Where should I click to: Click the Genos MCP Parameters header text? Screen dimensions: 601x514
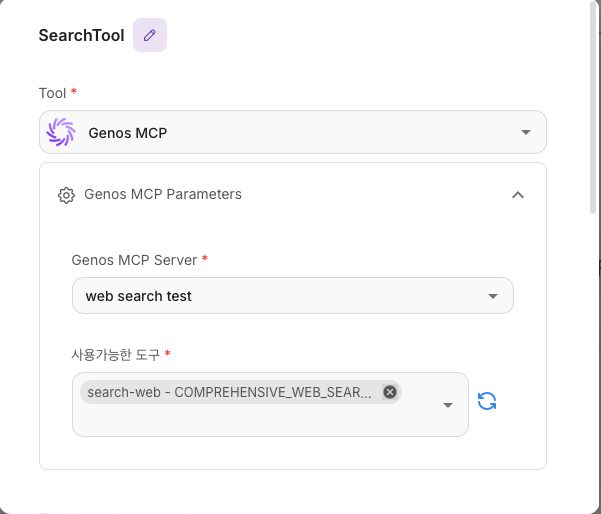163,194
